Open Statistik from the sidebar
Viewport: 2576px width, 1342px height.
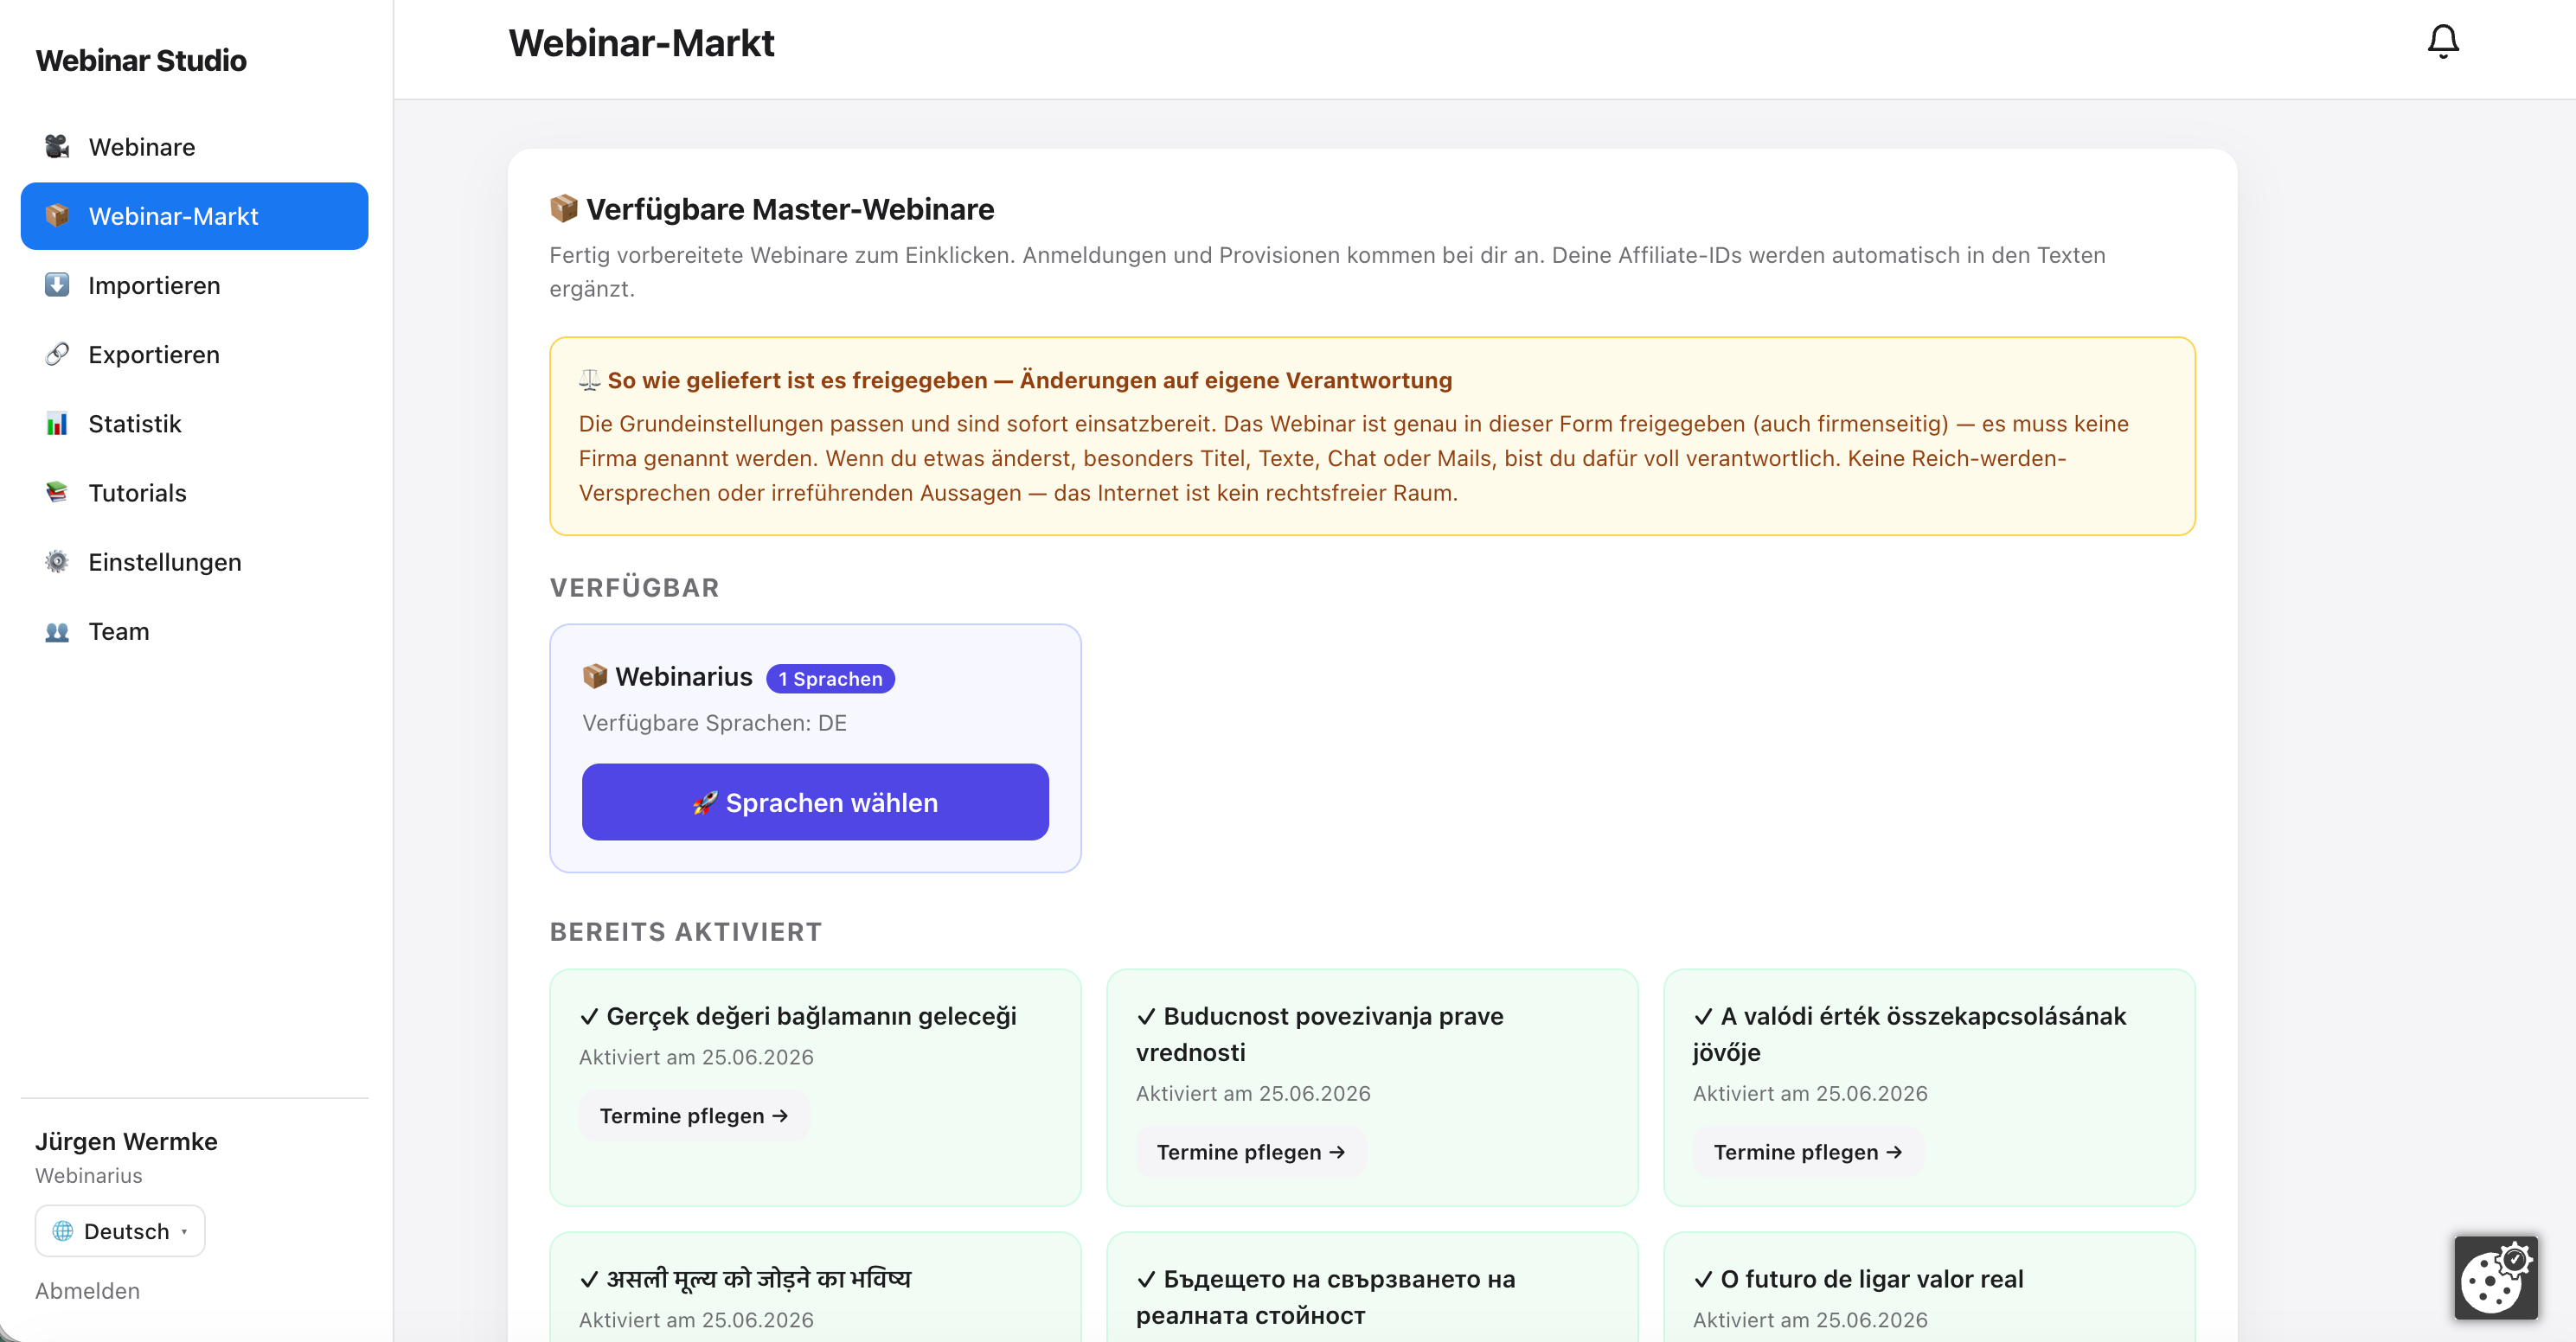pos(194,423)
